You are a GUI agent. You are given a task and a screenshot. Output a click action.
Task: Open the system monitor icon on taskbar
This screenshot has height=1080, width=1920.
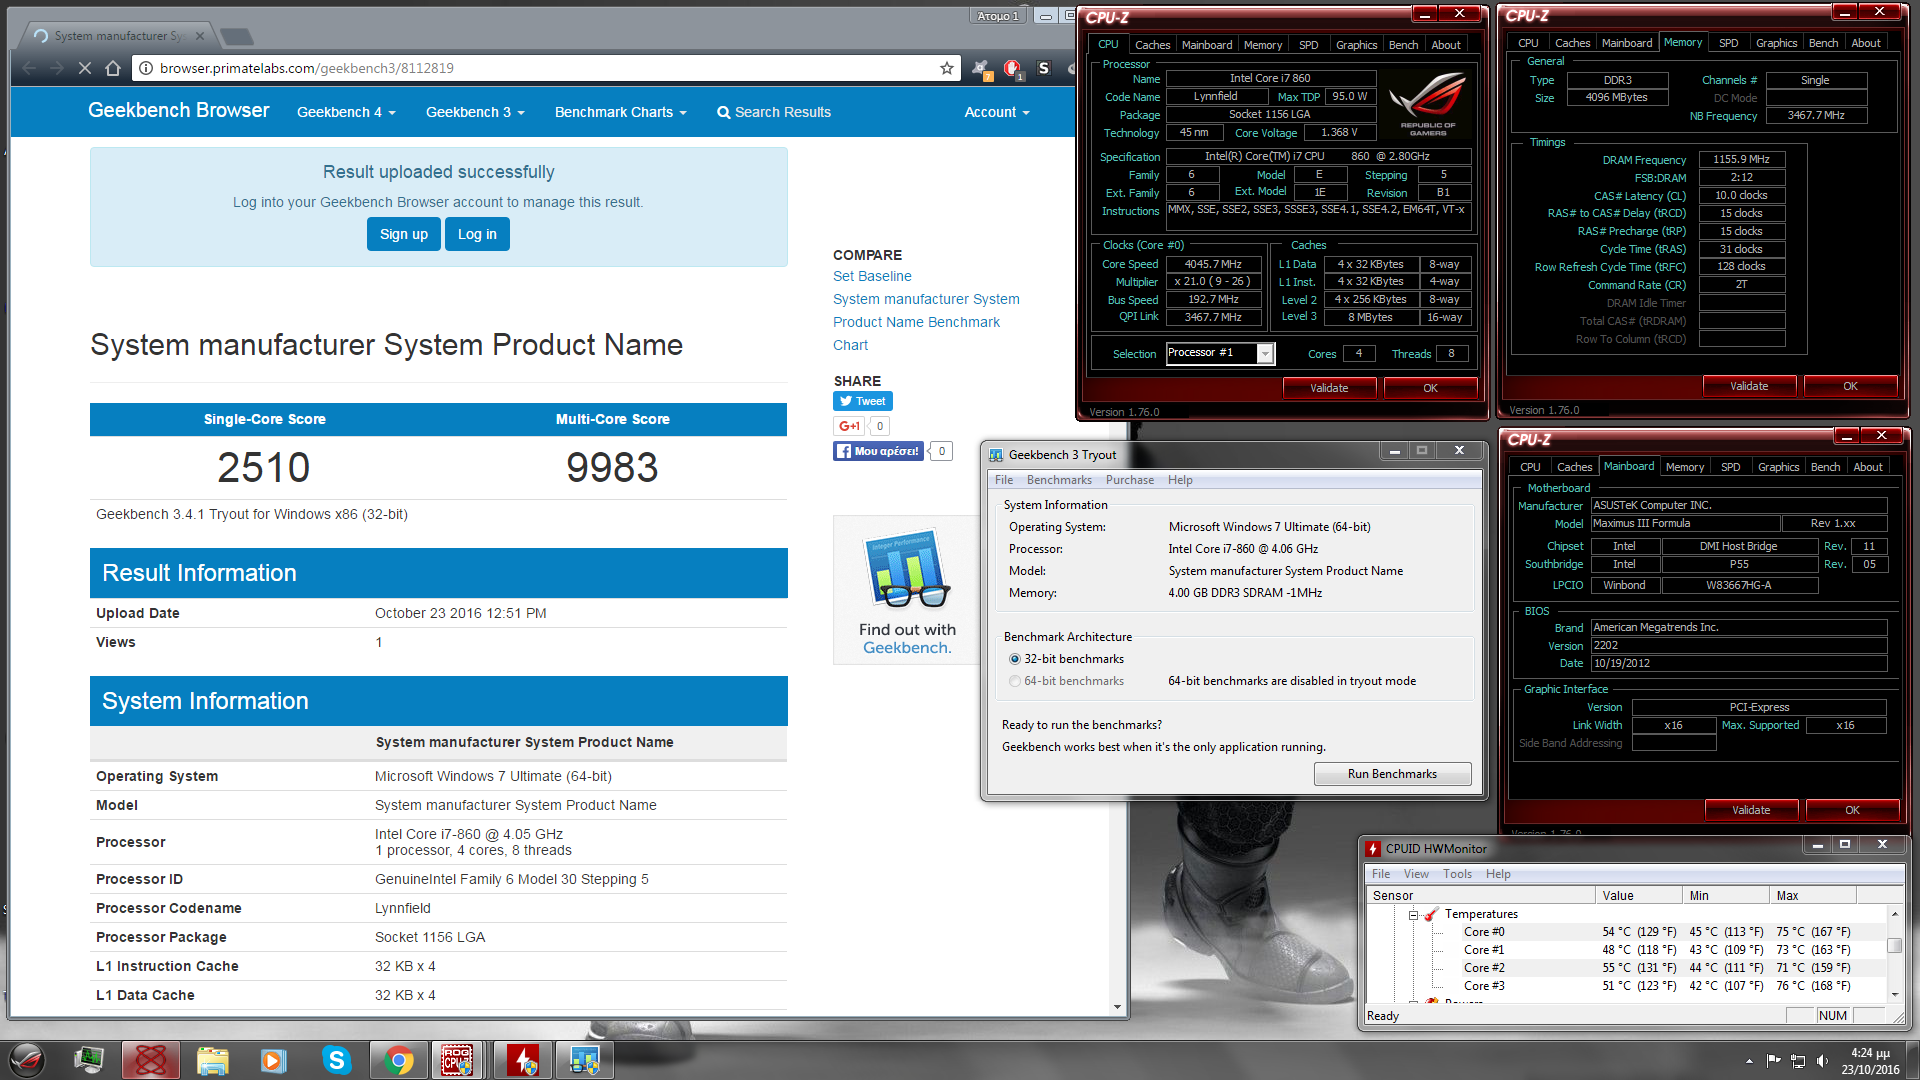point(89,1060)
